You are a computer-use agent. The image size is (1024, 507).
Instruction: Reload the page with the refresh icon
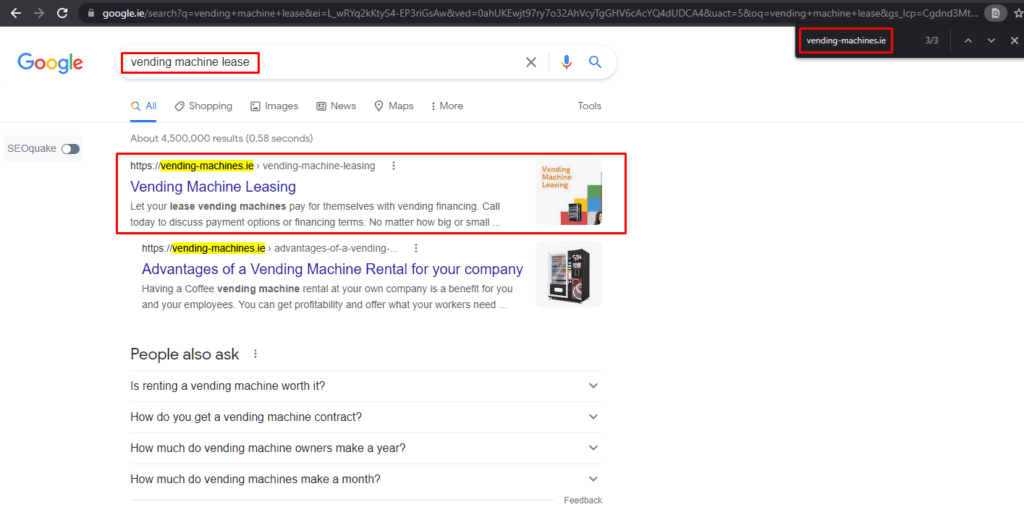click(62, 13)
